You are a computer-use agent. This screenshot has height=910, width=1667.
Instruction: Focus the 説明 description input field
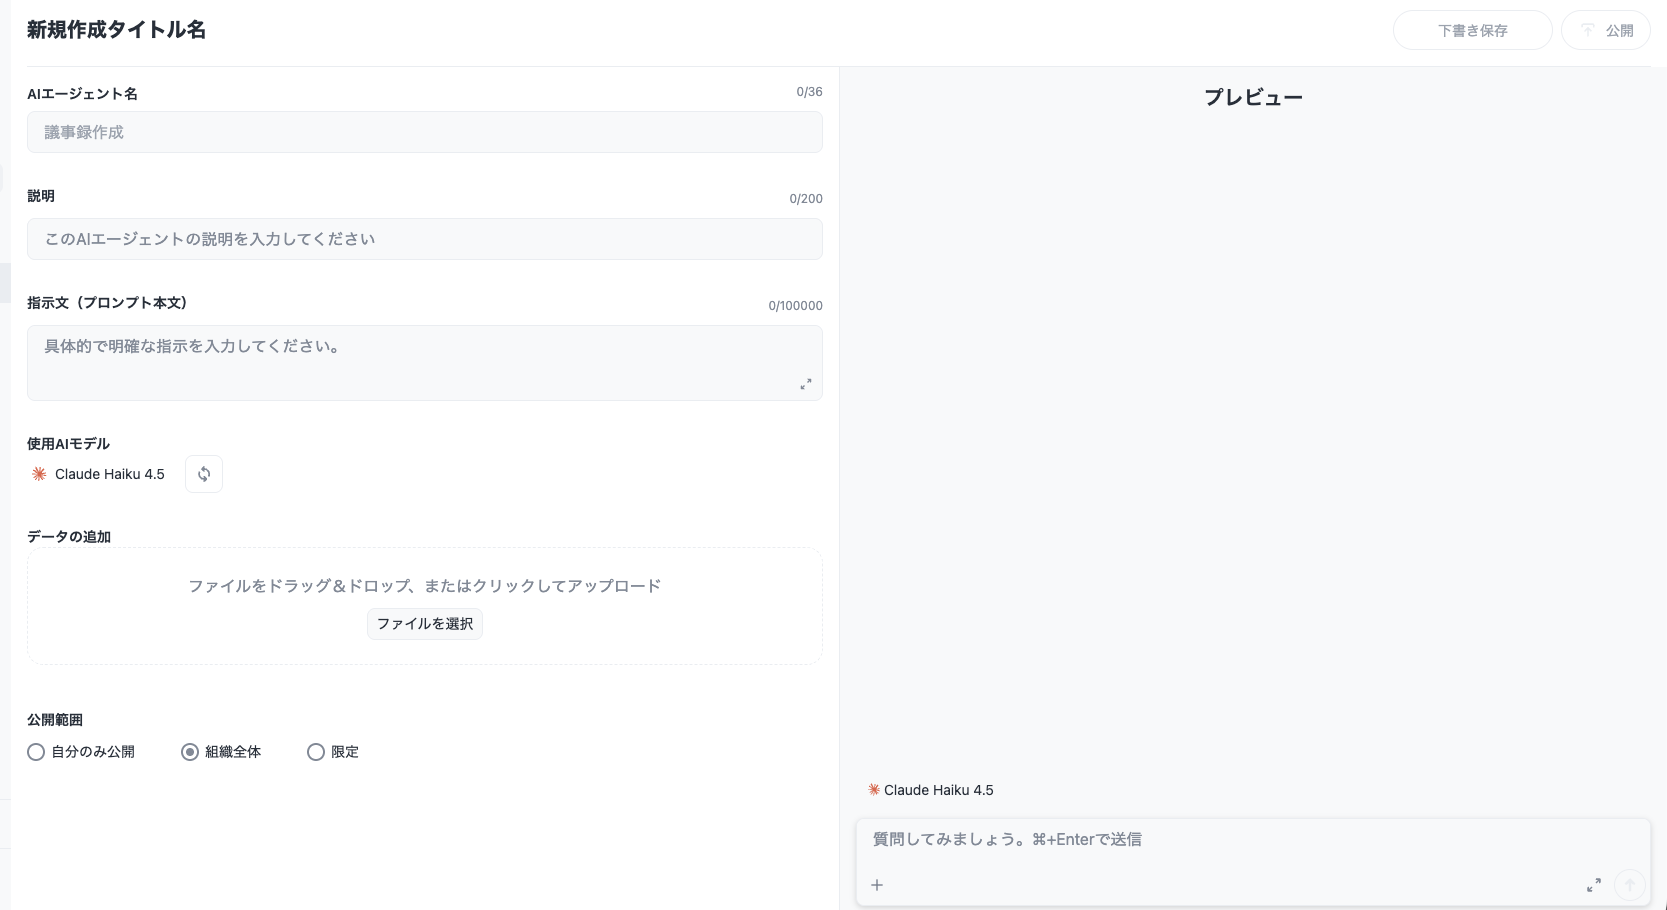[425, 239]
